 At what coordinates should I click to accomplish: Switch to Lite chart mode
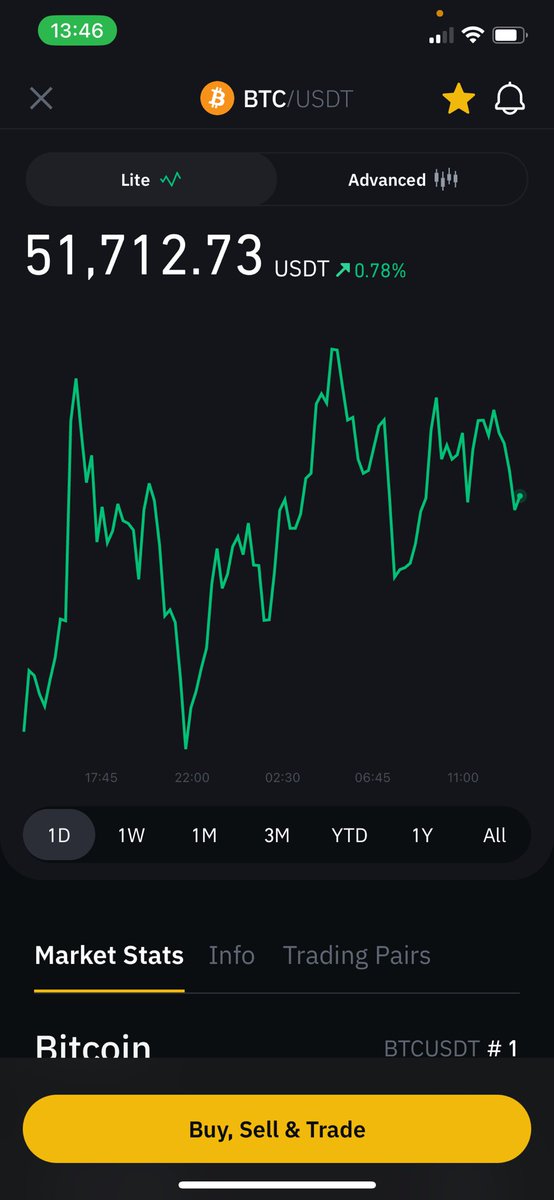tap(151, 180)
